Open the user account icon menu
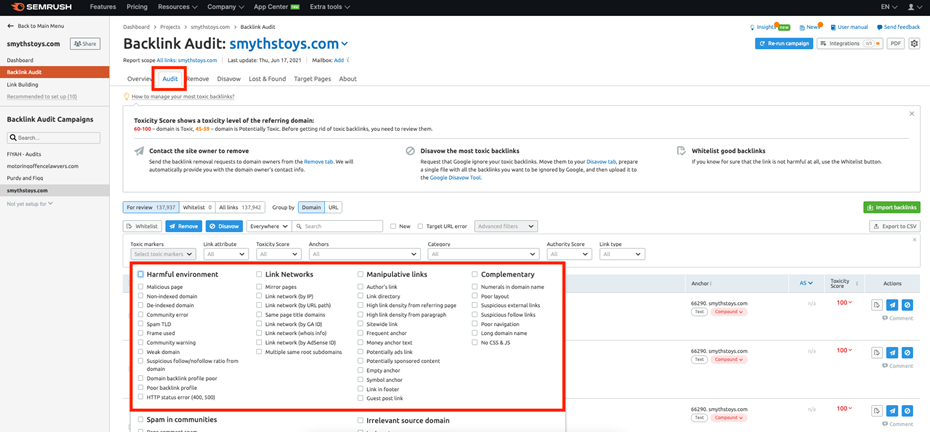Image resolution: width=930 pixels, height=432 pixels. pos(913,7)
